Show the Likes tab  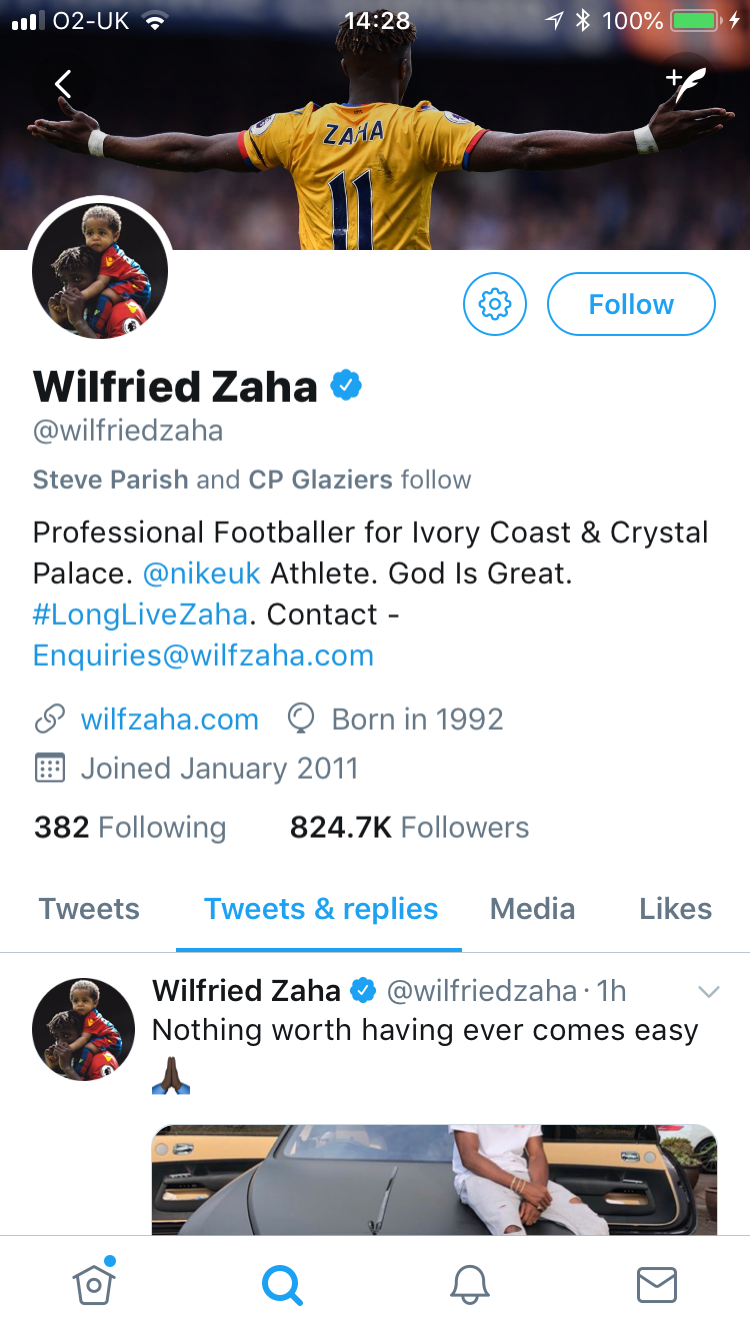point(675,909)
